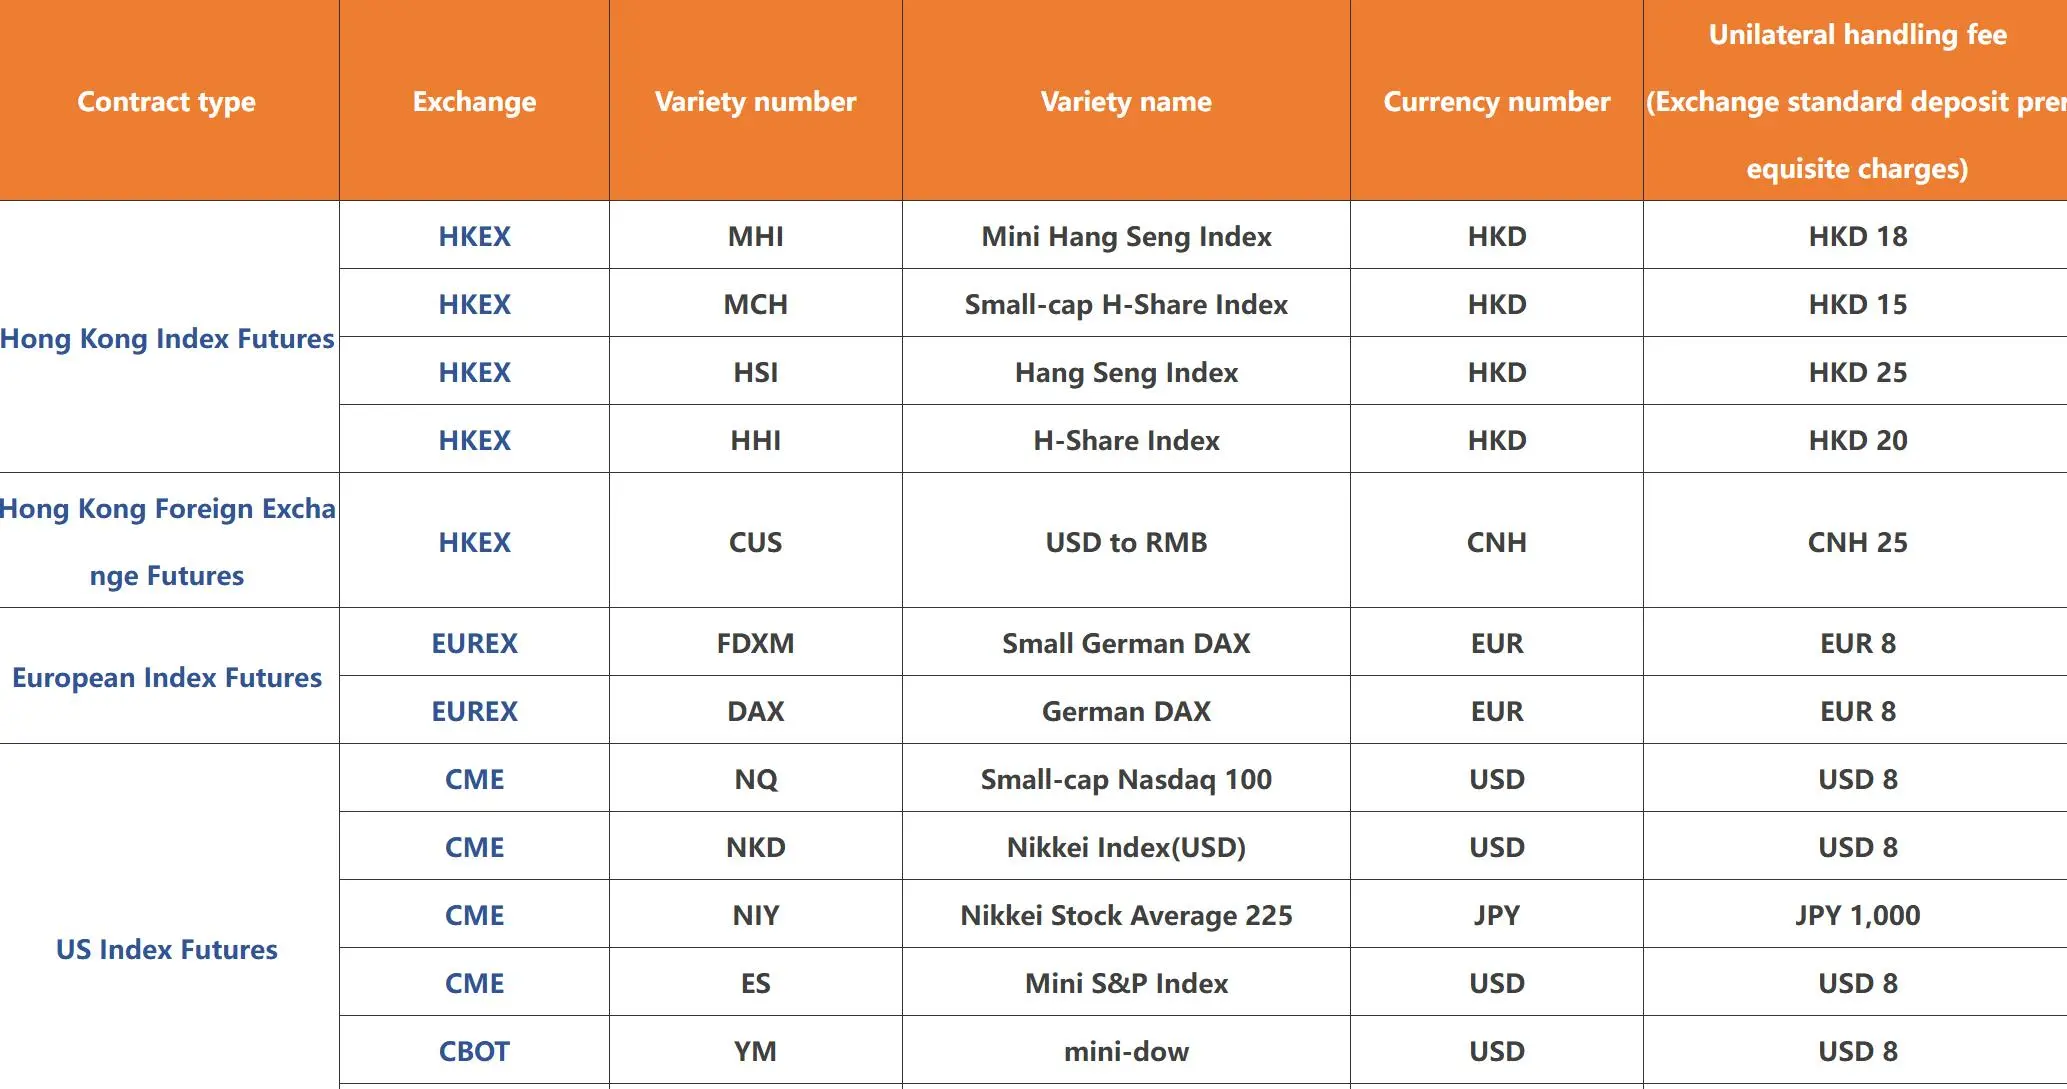Click the H-Share Index name in HHI row
Viewport: 2067px width, 1089px height.
(x=1126, y=441)
